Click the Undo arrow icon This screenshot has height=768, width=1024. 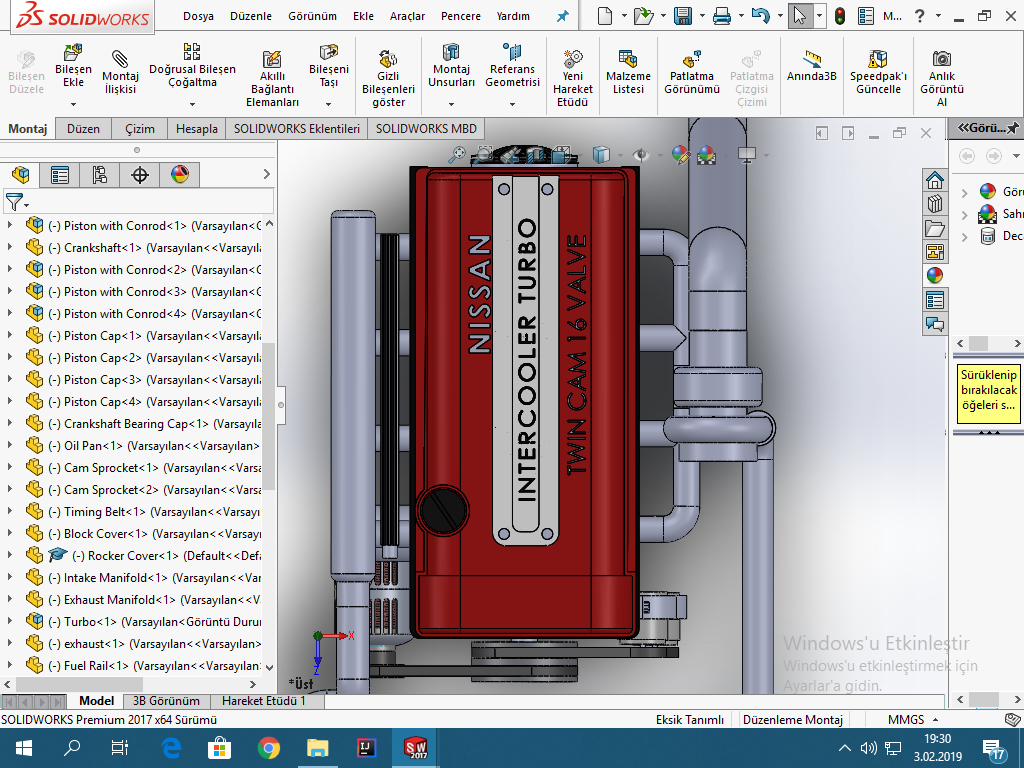(x=760, y=16)
